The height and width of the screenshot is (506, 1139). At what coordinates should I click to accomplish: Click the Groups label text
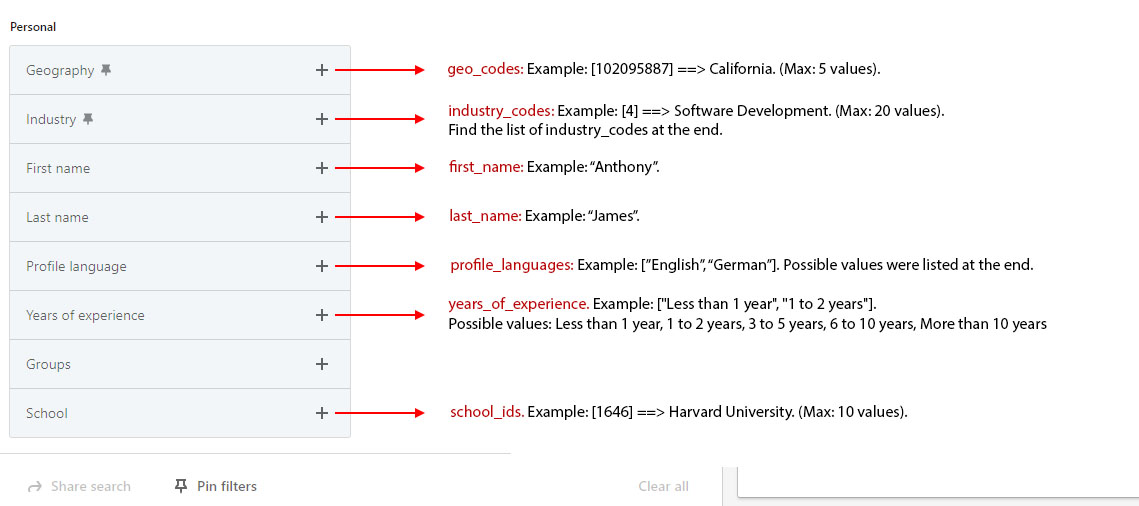click(x=48, y=365)
